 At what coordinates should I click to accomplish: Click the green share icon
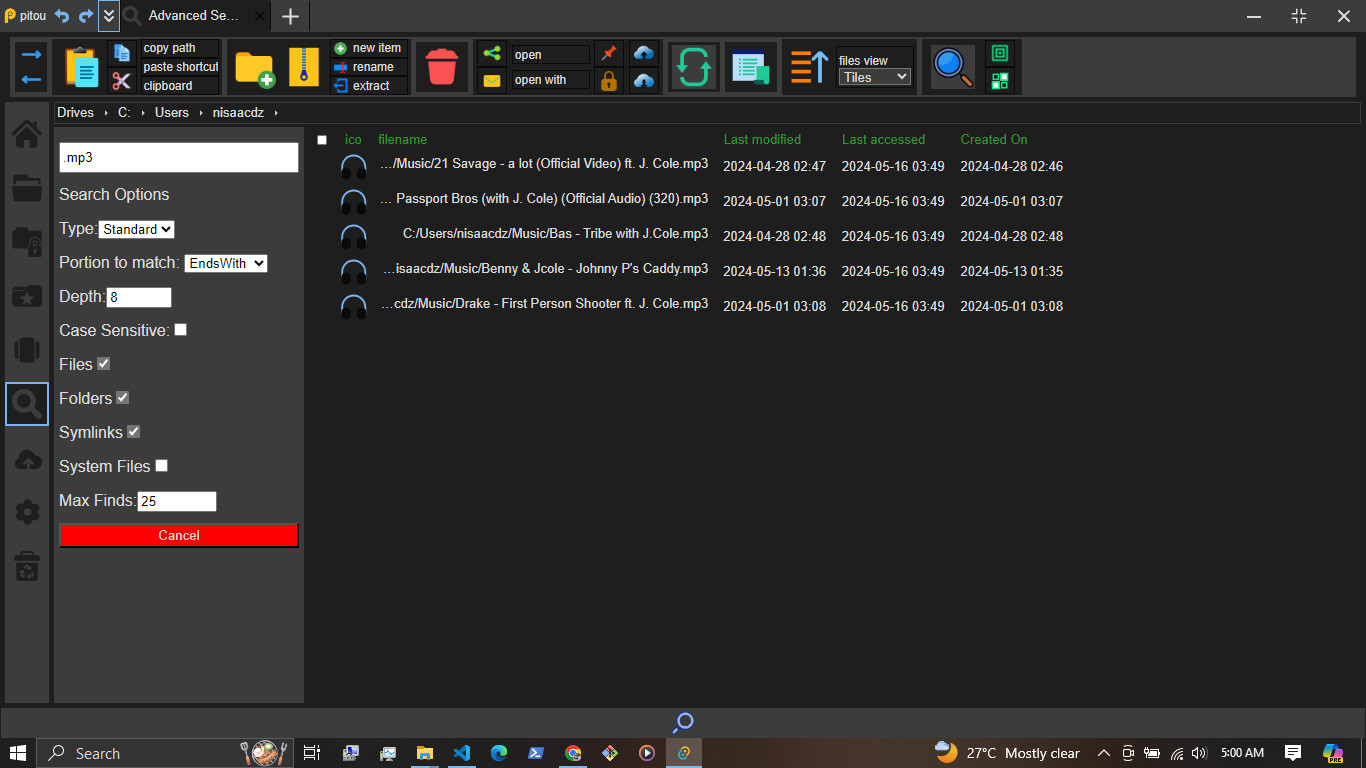coord(491,53)
